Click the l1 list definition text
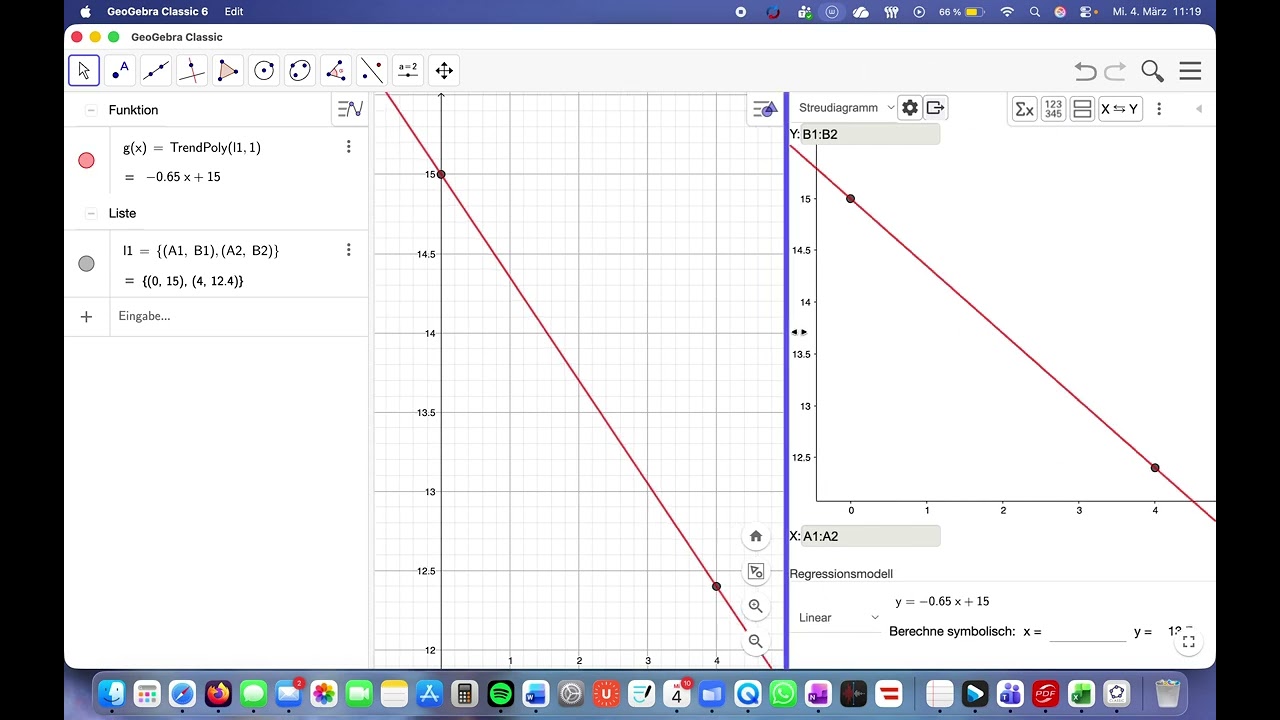1280x720 pixels. tap(201, 251)
